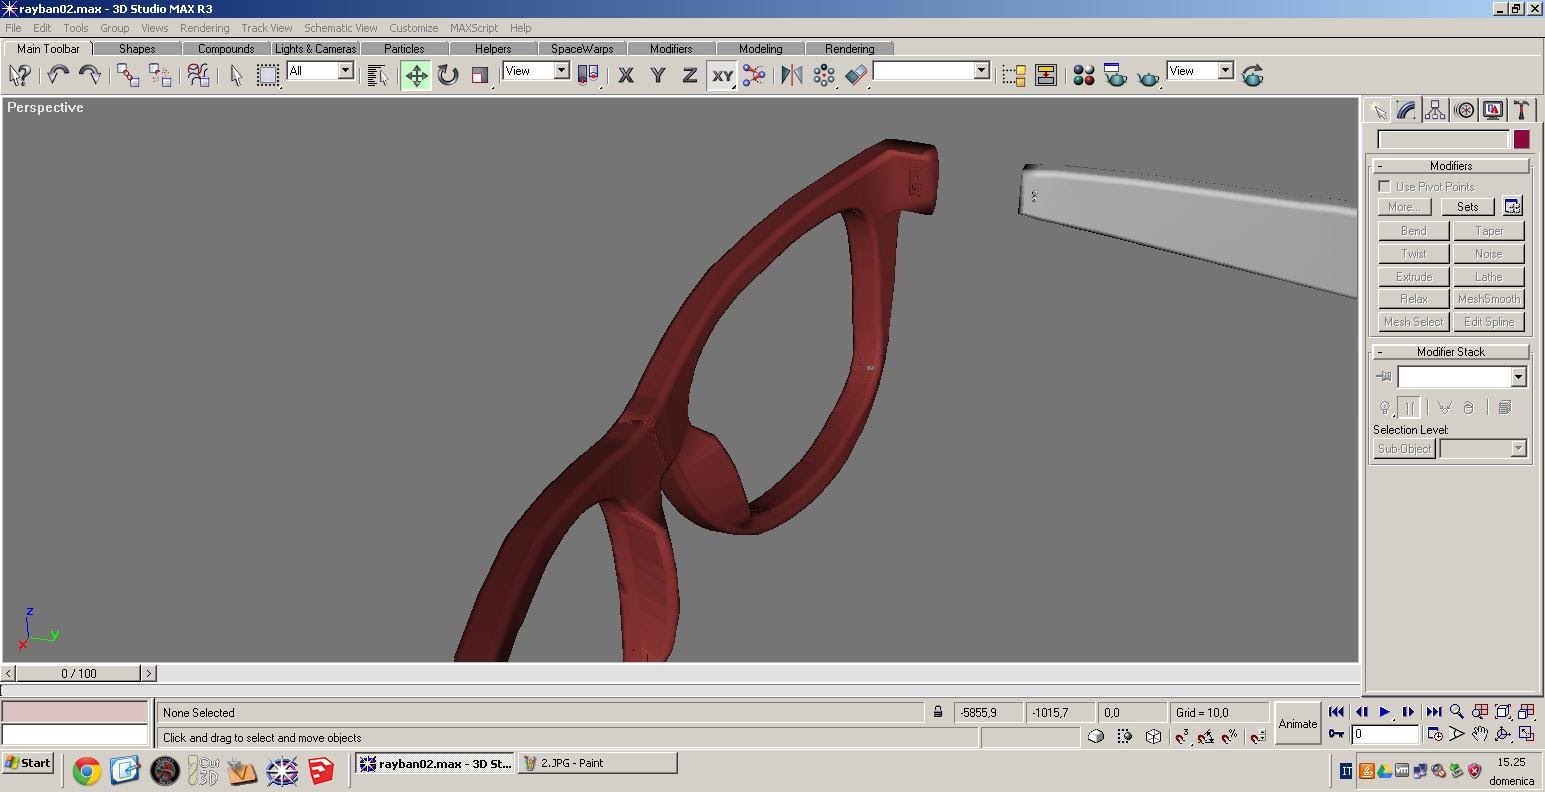This screenshot has width=1545, height=792.
Task: Open the Rendering menu
Action: (x=204, y=28)
